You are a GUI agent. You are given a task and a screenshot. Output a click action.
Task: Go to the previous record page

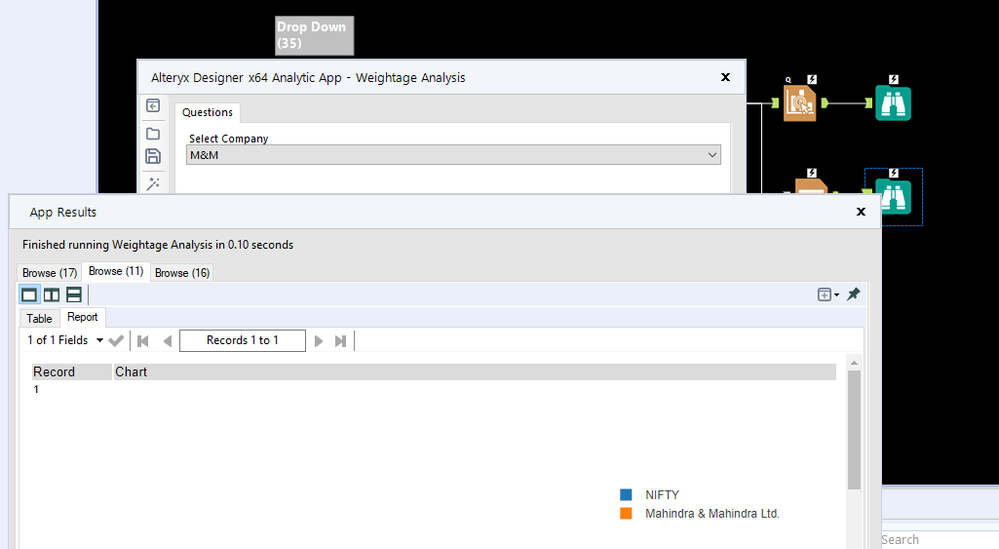[168, 341]
